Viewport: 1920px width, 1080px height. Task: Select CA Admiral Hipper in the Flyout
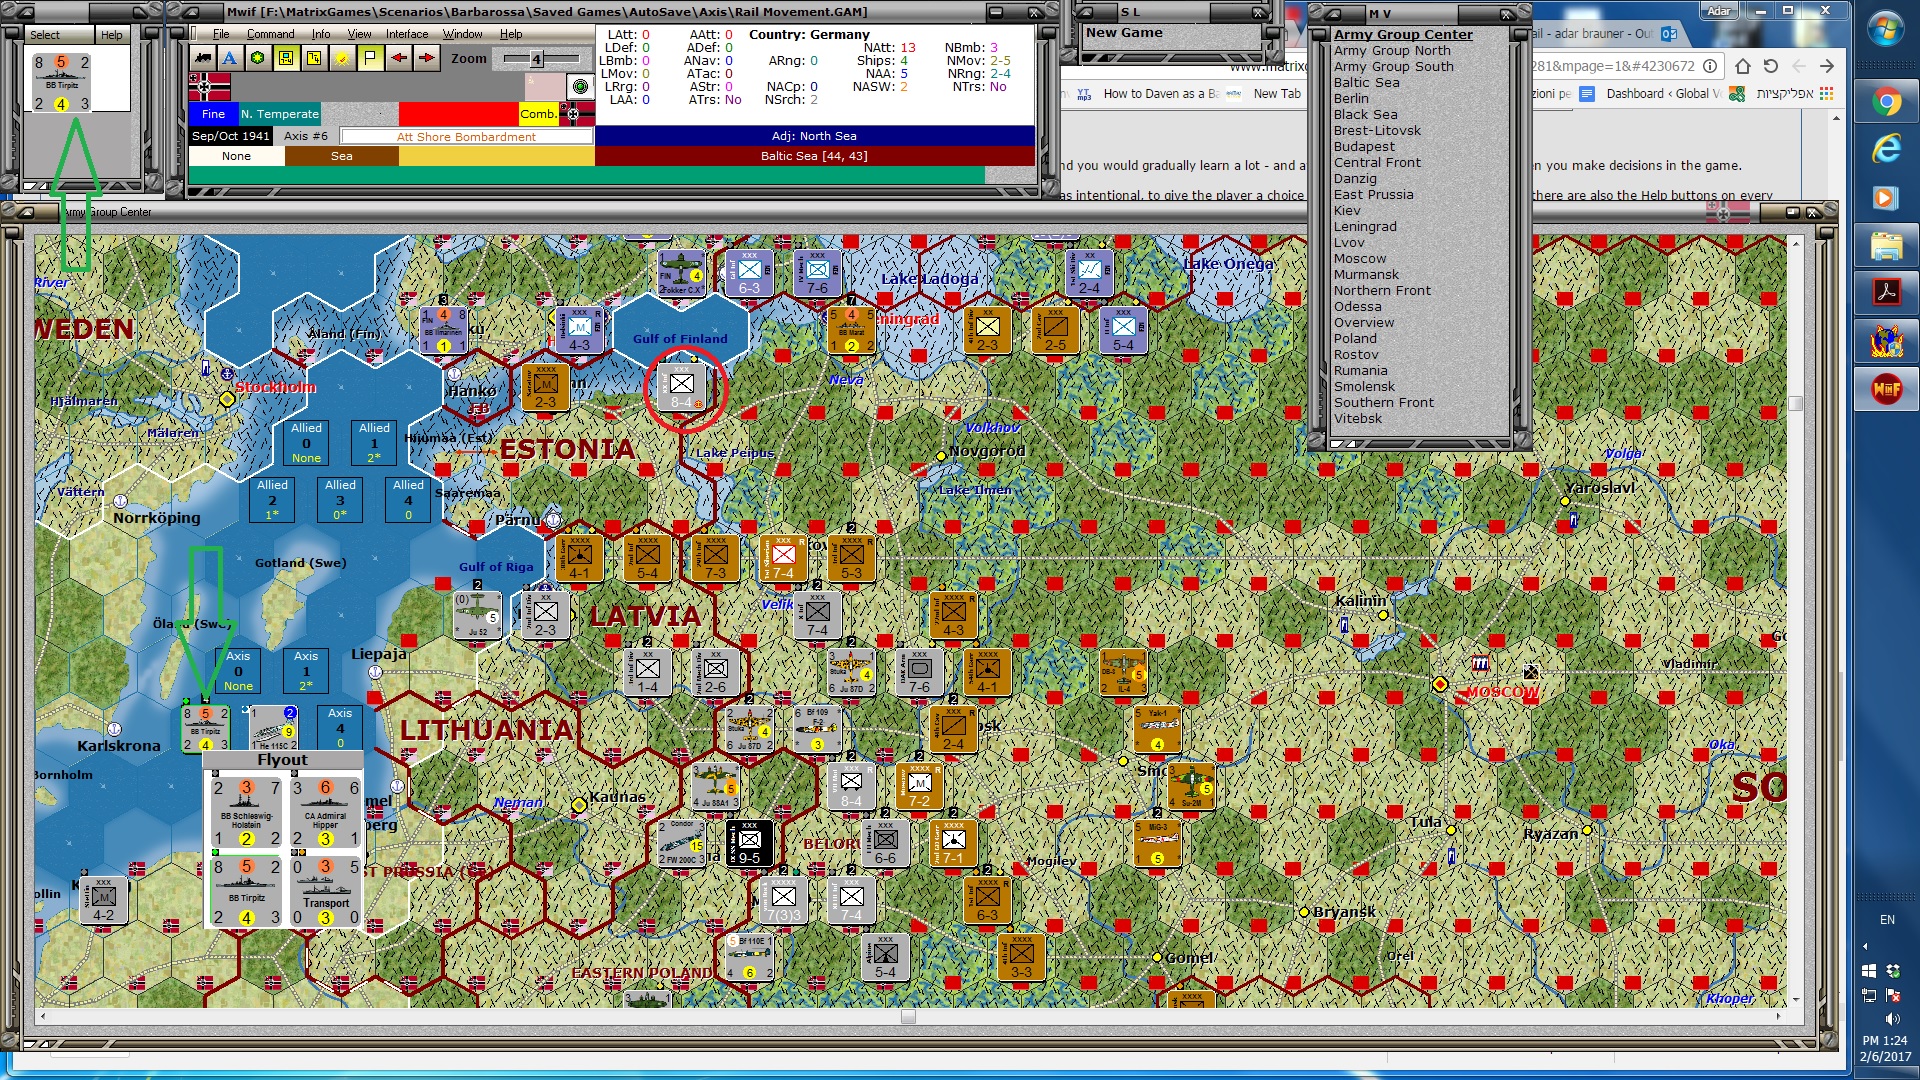[325, 813]
